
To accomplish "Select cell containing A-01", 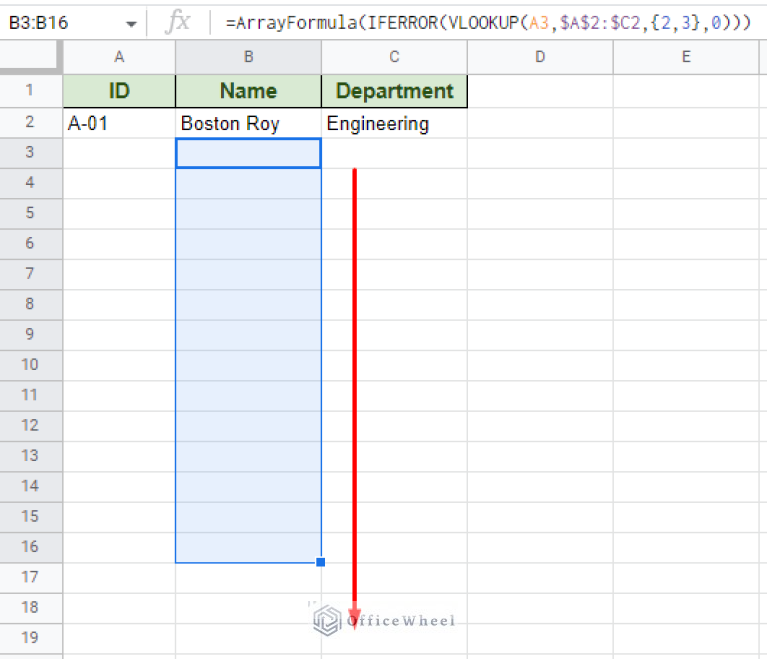I will point(119,123).
